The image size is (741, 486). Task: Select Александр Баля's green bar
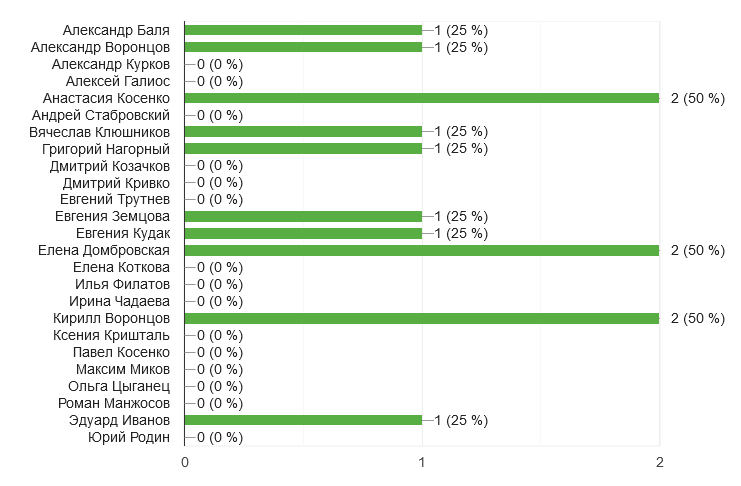click(x=303, y=30)
